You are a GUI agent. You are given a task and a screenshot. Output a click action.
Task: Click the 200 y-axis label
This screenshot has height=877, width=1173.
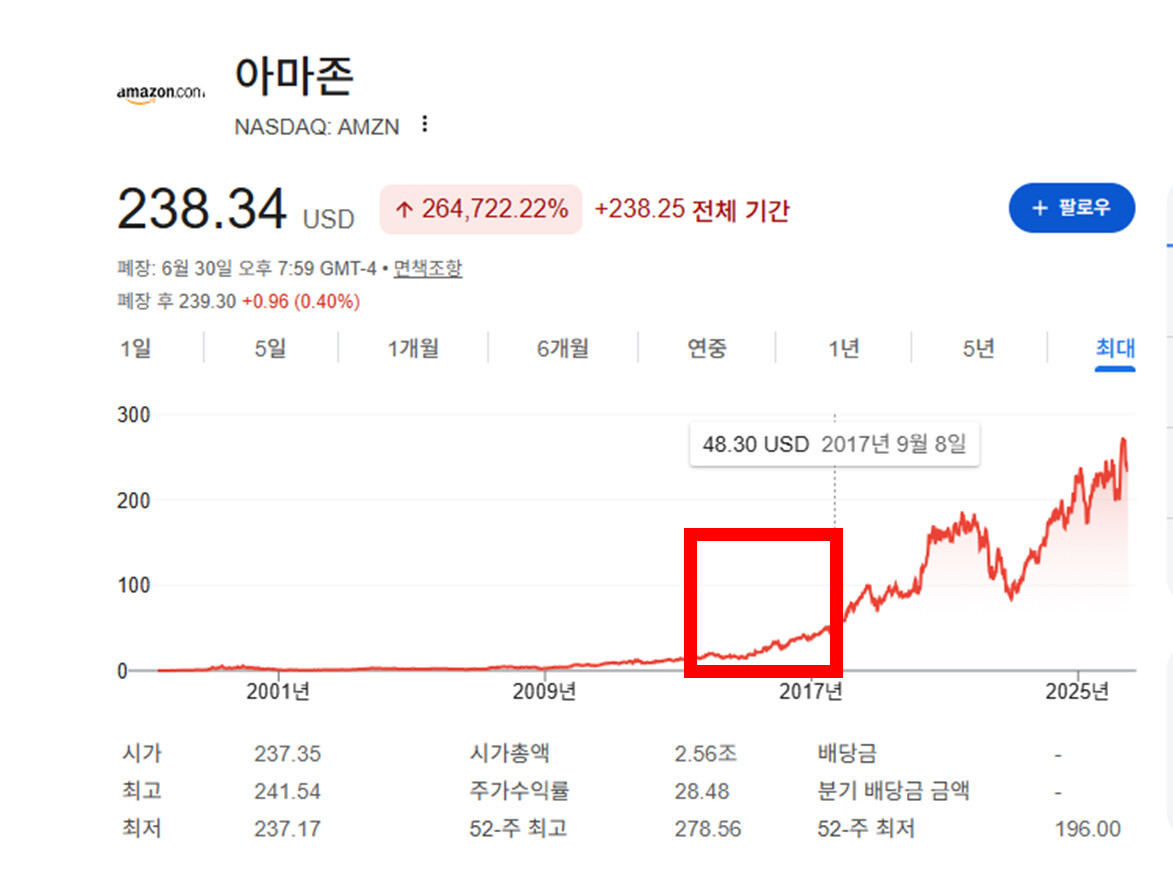pos(134,501)
